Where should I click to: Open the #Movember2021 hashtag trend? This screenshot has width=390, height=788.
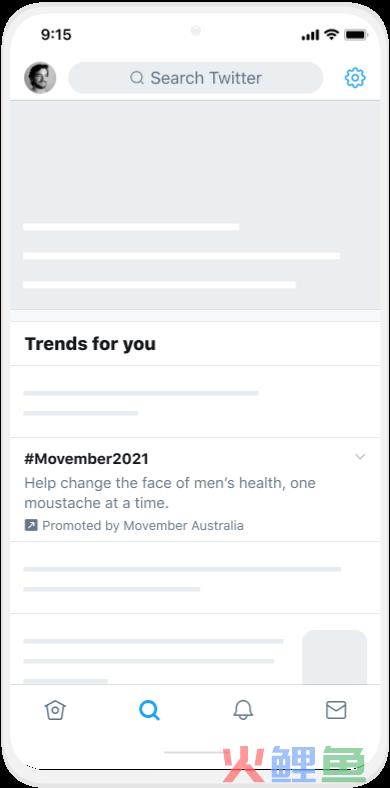(86, 459)
